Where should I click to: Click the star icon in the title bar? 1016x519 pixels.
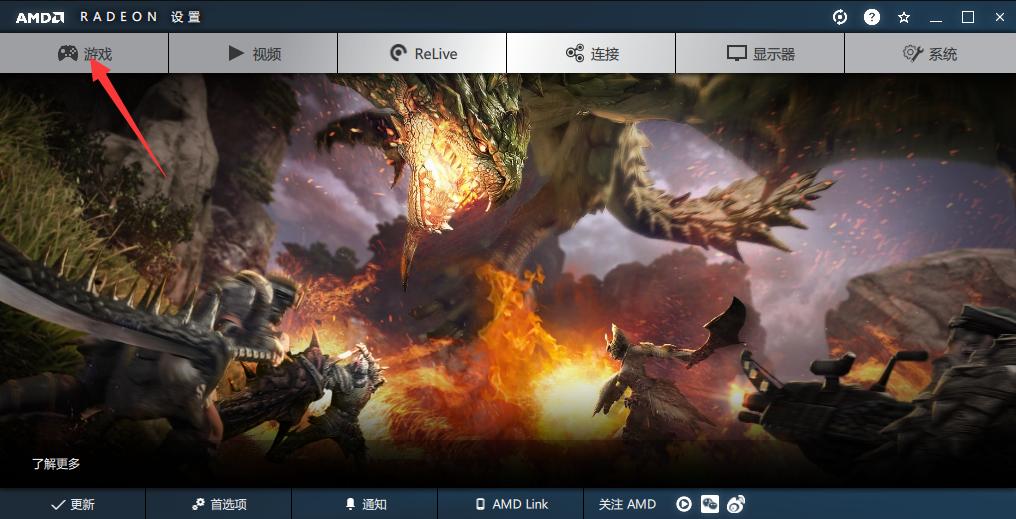pyautogui.click(x=904, y=17)
